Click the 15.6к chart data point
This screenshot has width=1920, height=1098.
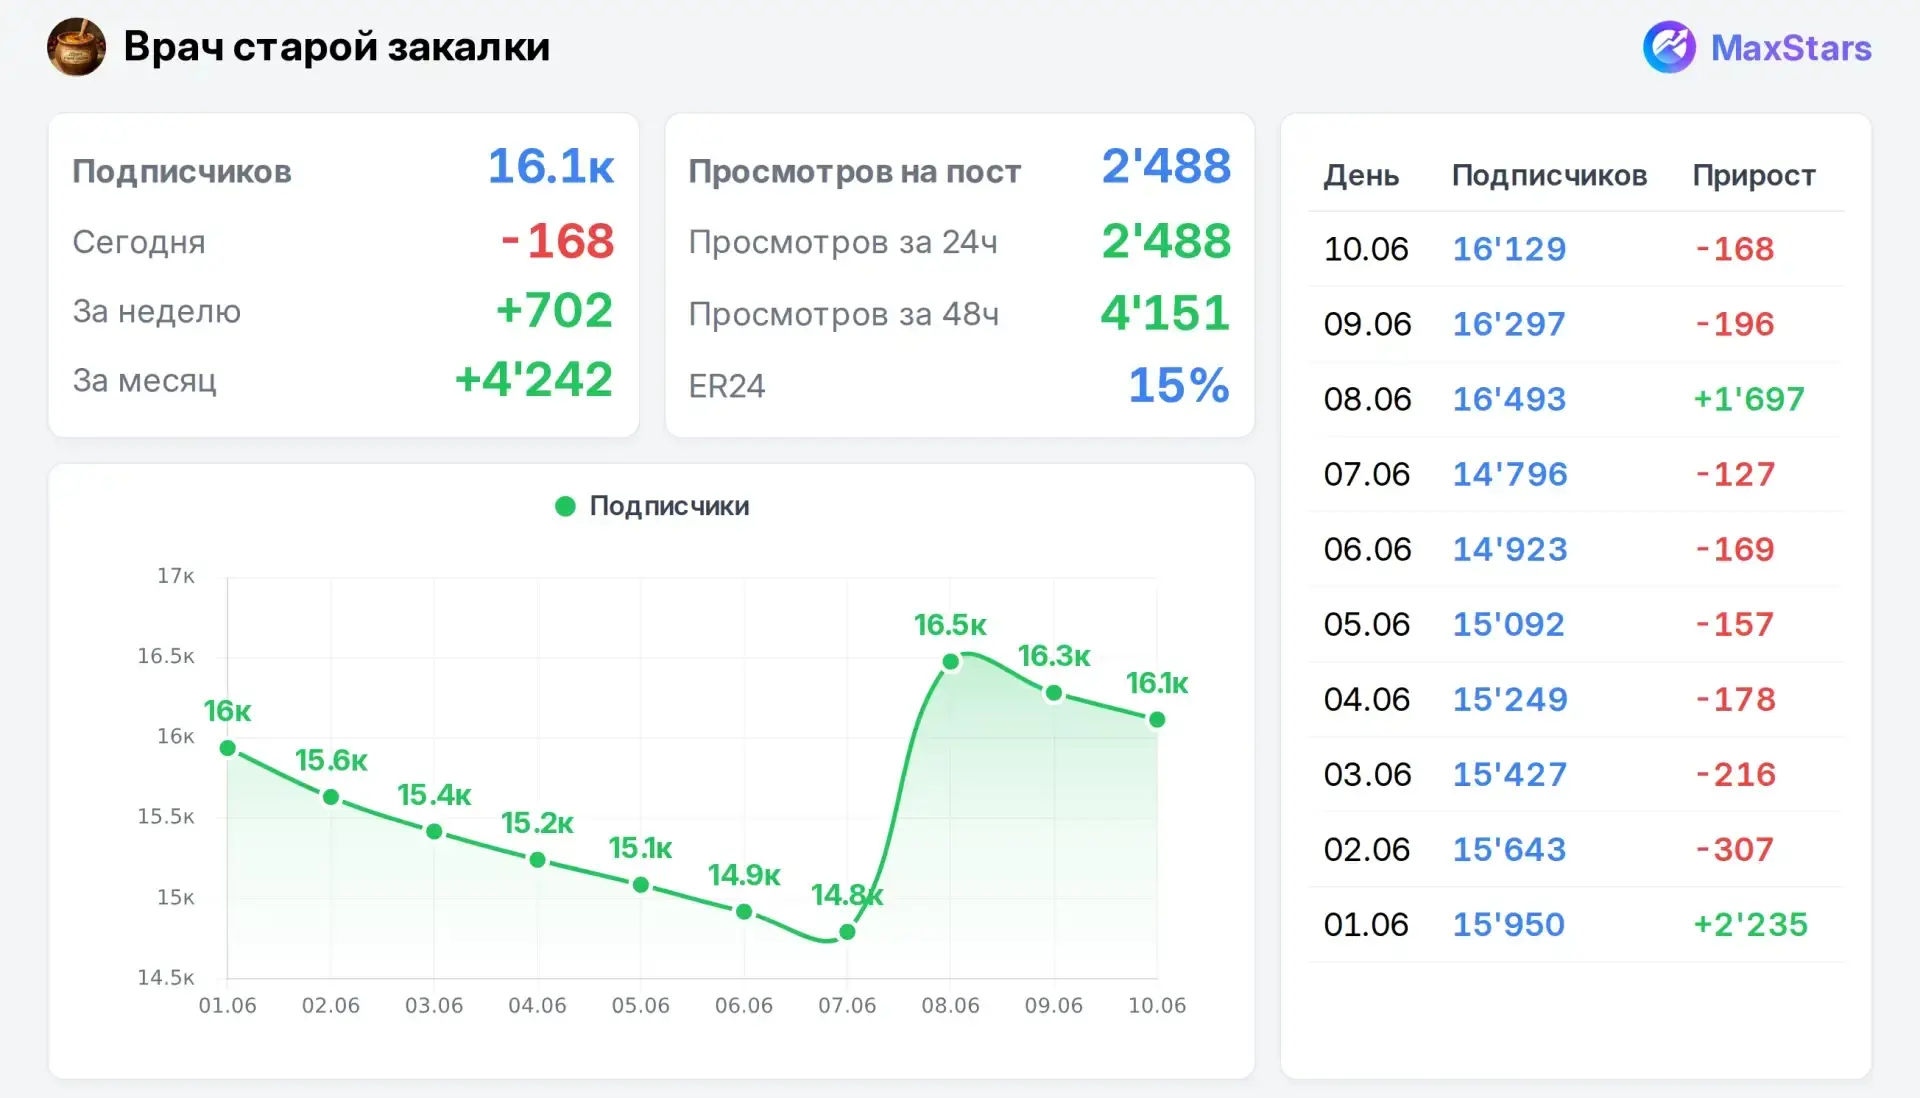[x=331, y=797]
